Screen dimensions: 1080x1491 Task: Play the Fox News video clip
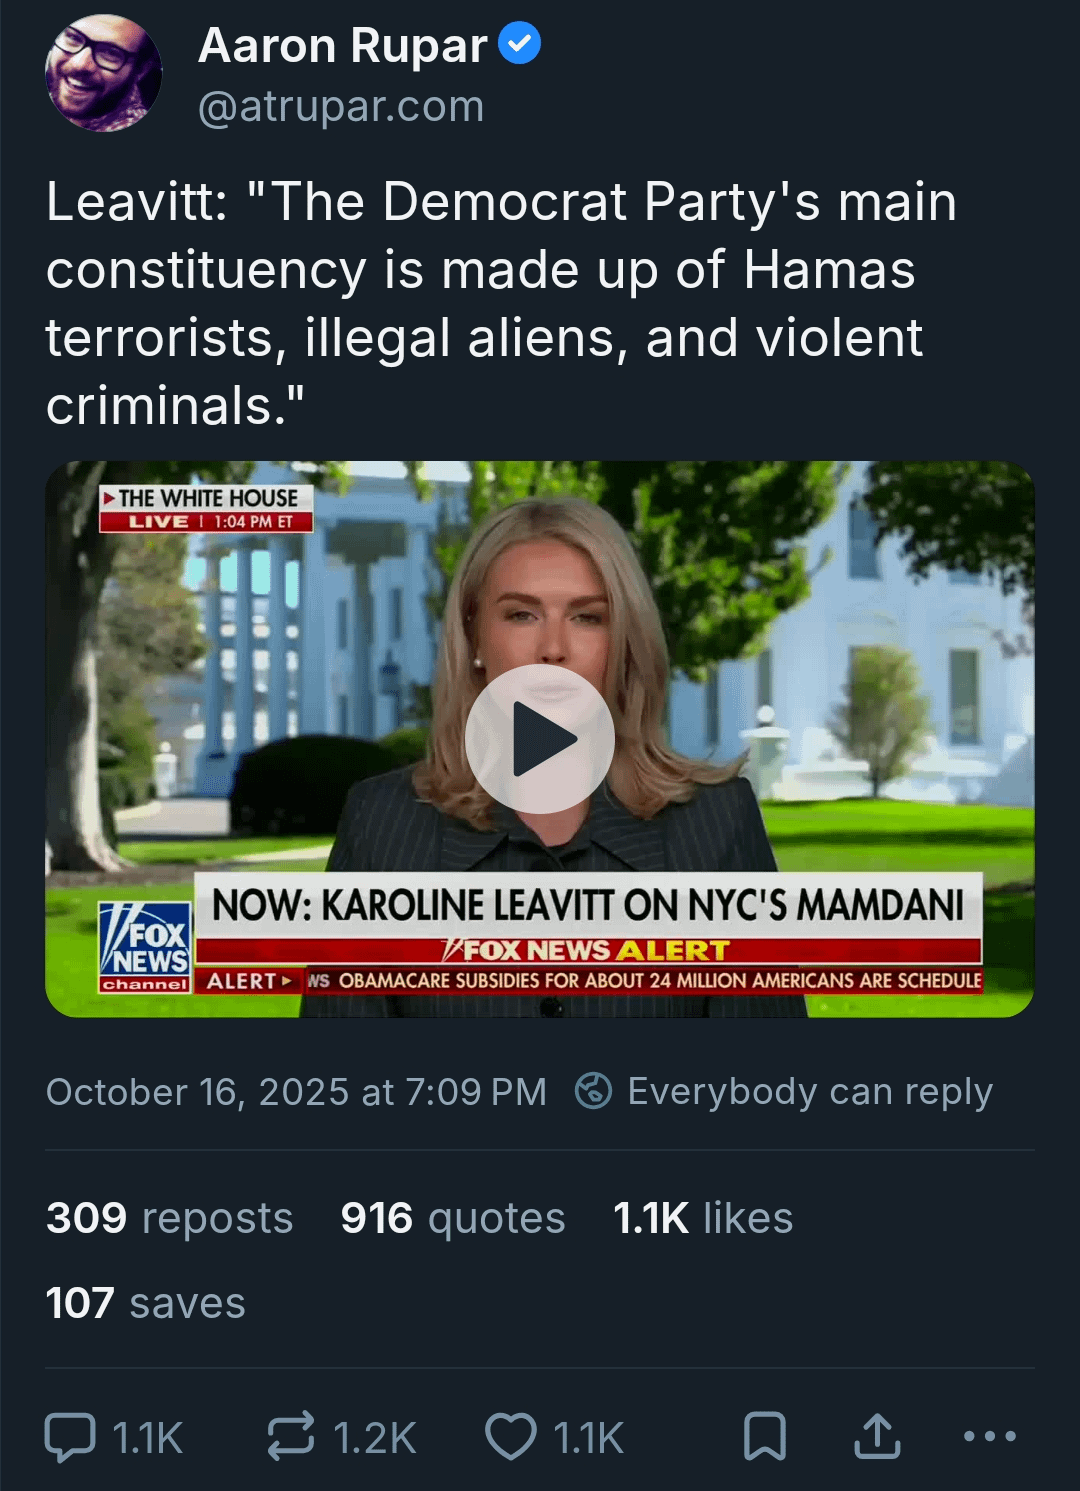click(x=540, y=739)
